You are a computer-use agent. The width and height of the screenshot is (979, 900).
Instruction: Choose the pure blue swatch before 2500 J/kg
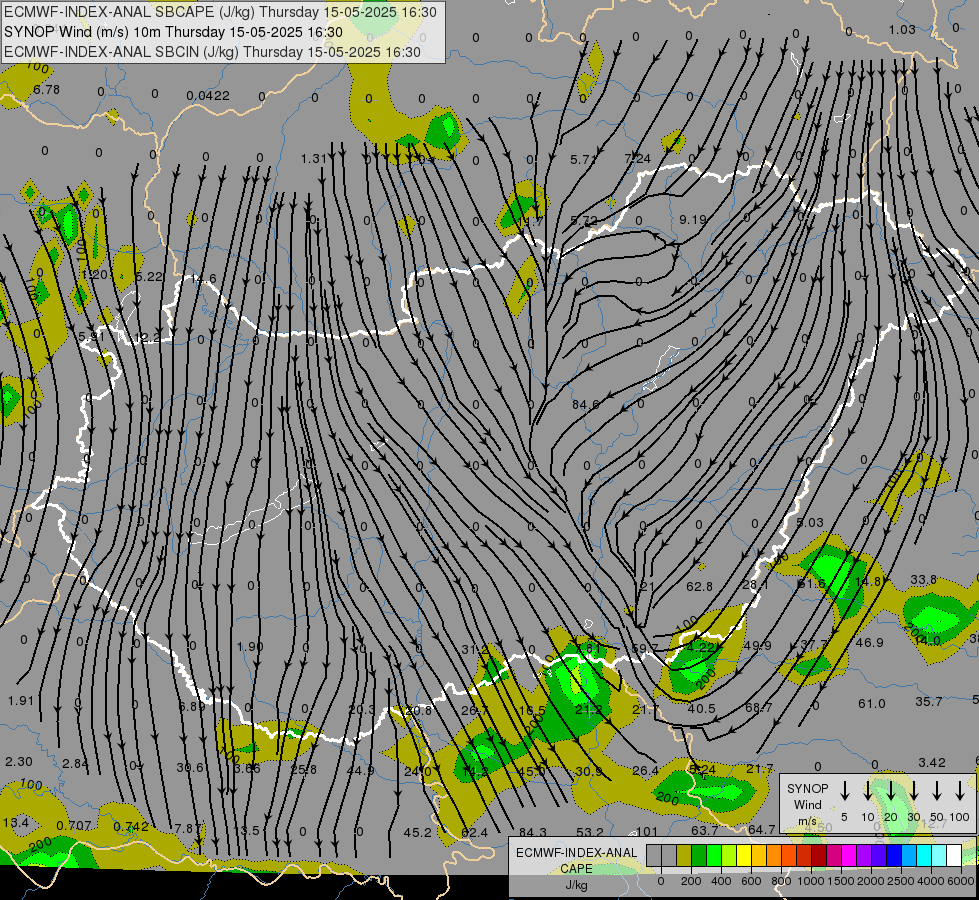click(894, 856)
